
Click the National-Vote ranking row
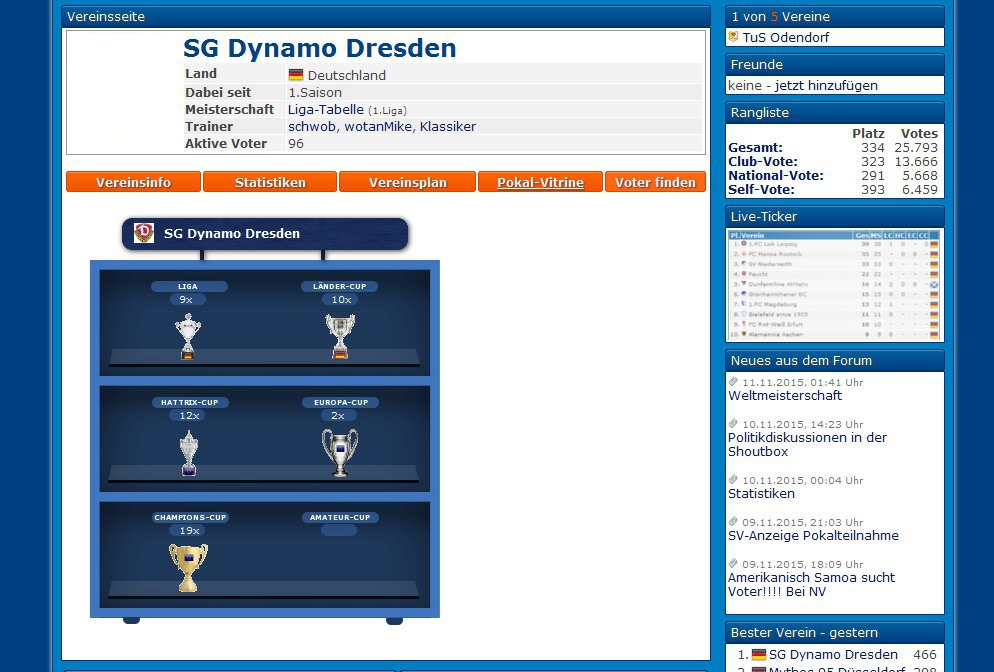click(833, 176)
